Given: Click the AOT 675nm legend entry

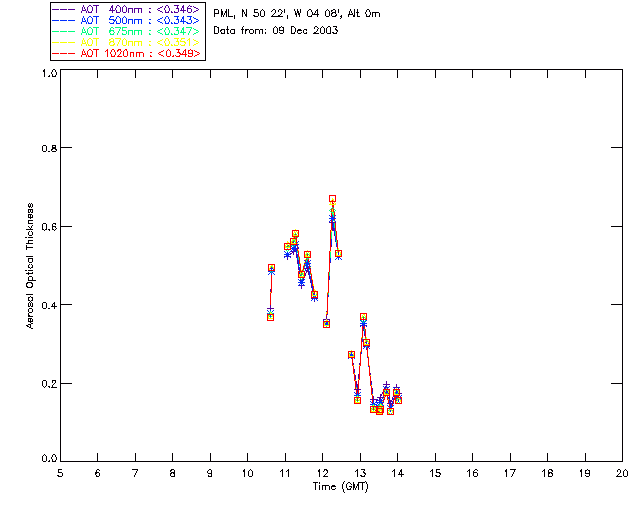Looking at the screenshot, I should point(126,31).
